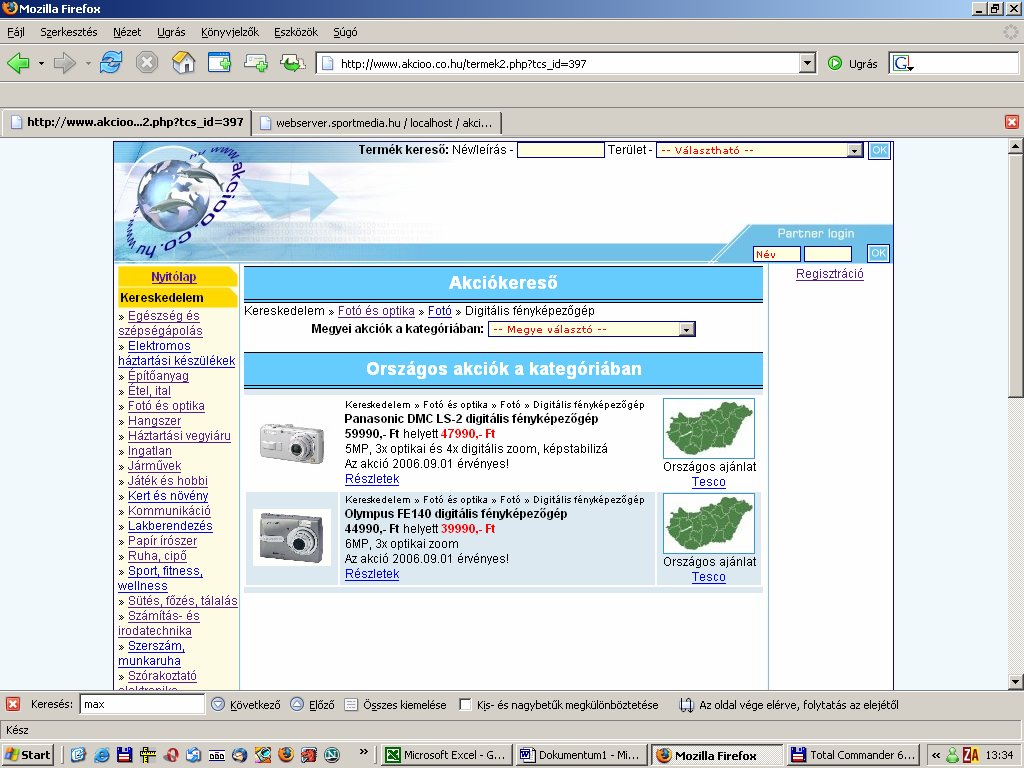
Task: Click the page vertical scrollbar thumb
Action: coord(1015,275)
